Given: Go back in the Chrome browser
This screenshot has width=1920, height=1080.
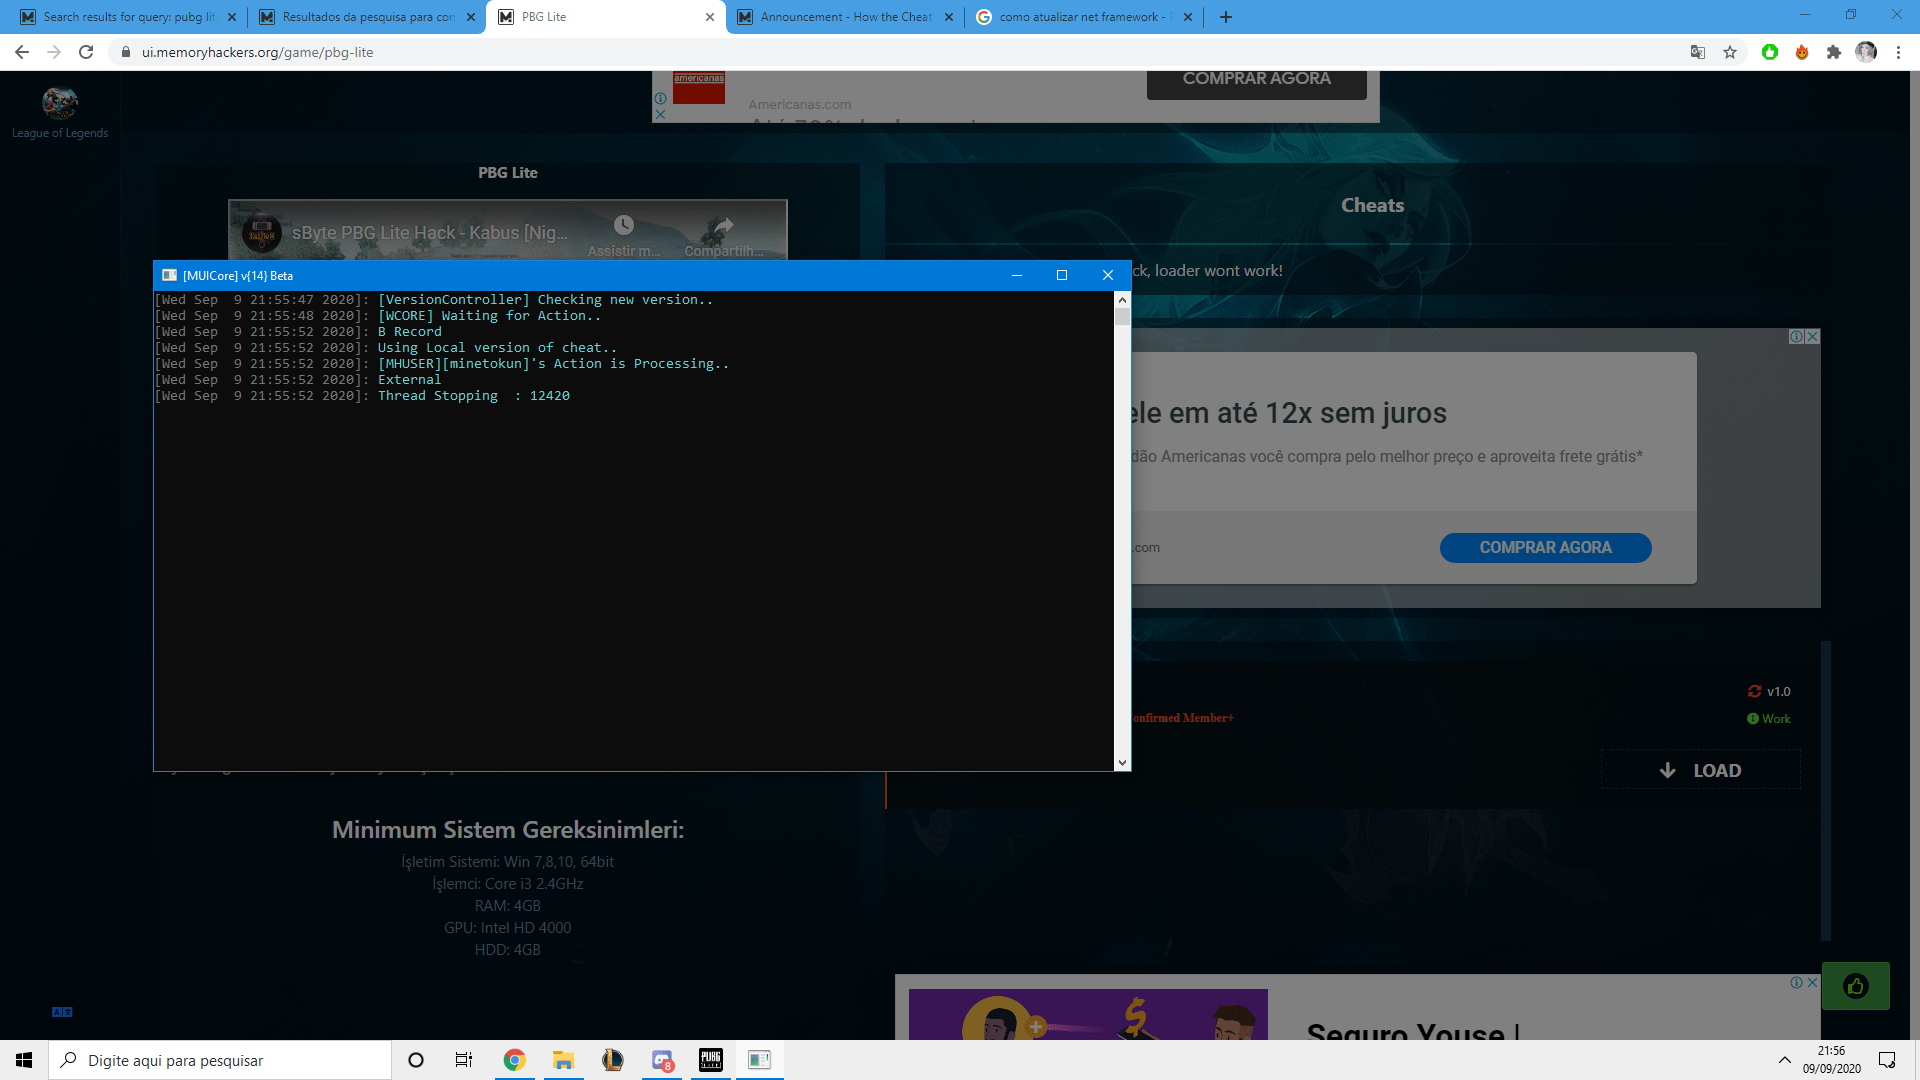Looking at the screenshot, I should [22, 52].
